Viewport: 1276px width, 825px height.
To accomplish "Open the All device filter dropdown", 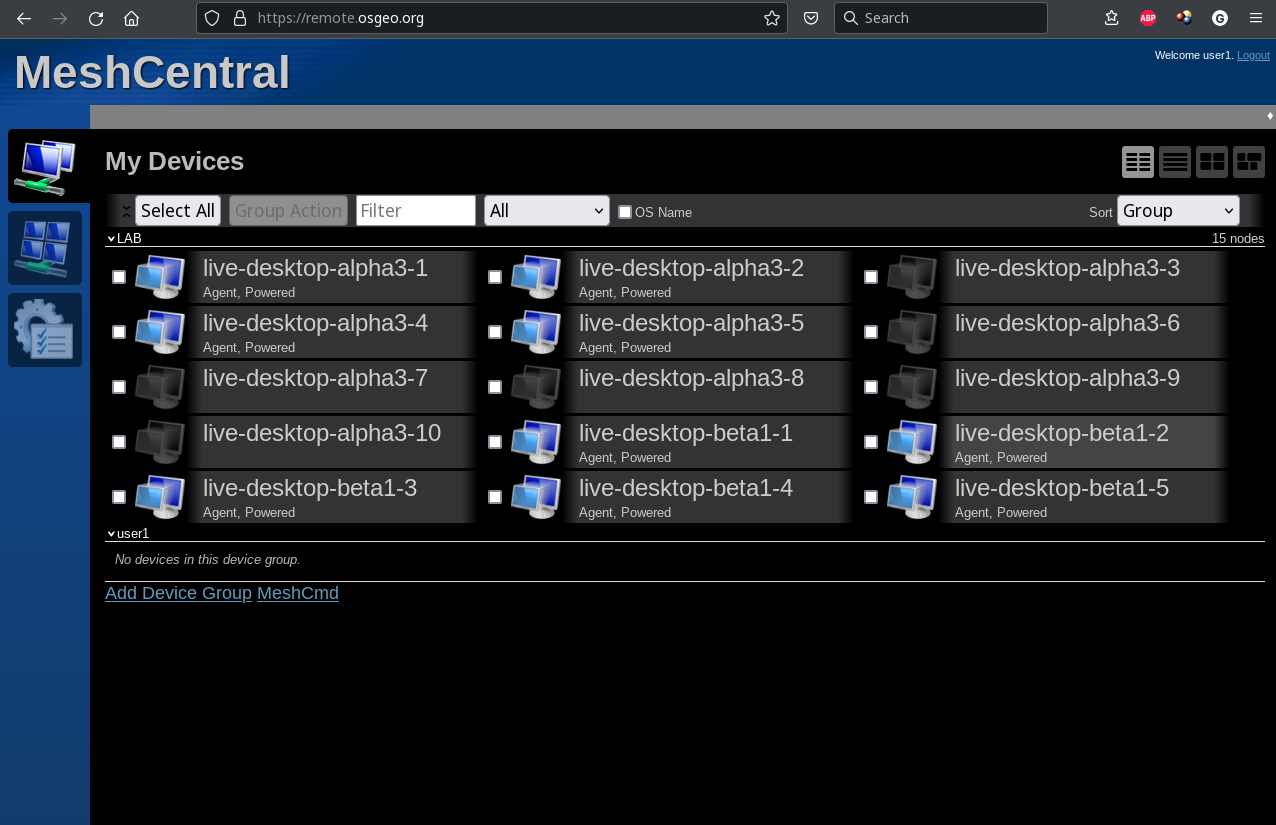I will (x=547, y=211).
